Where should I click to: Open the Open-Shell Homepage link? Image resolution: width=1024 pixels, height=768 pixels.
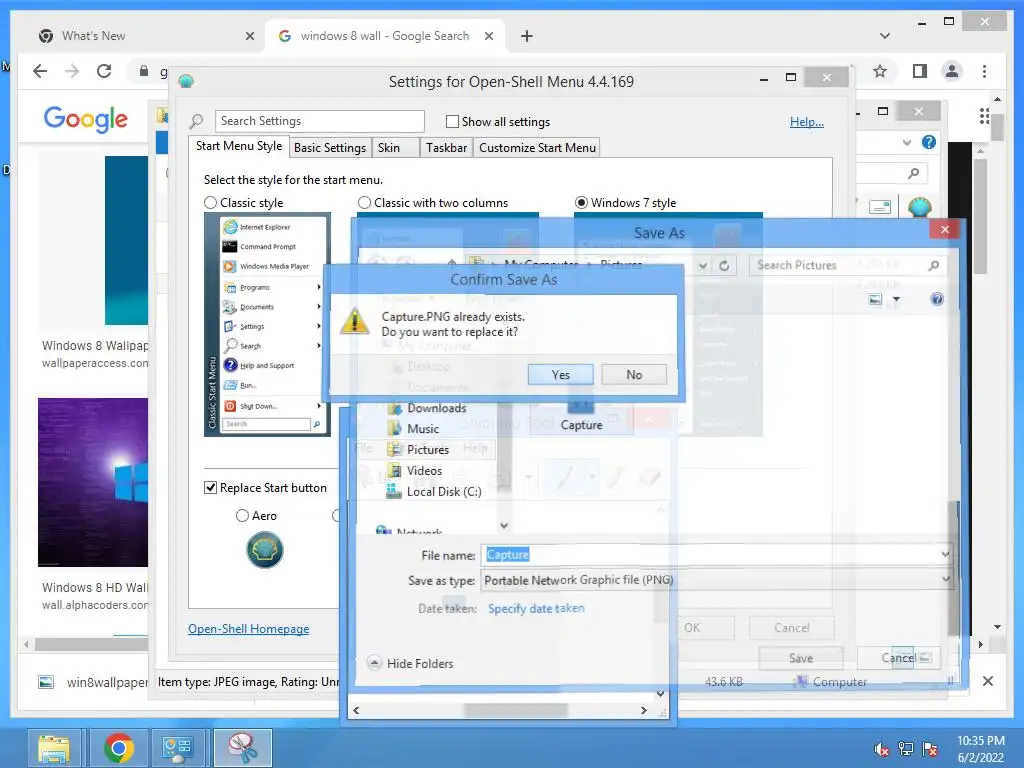(x=249, y=628)
